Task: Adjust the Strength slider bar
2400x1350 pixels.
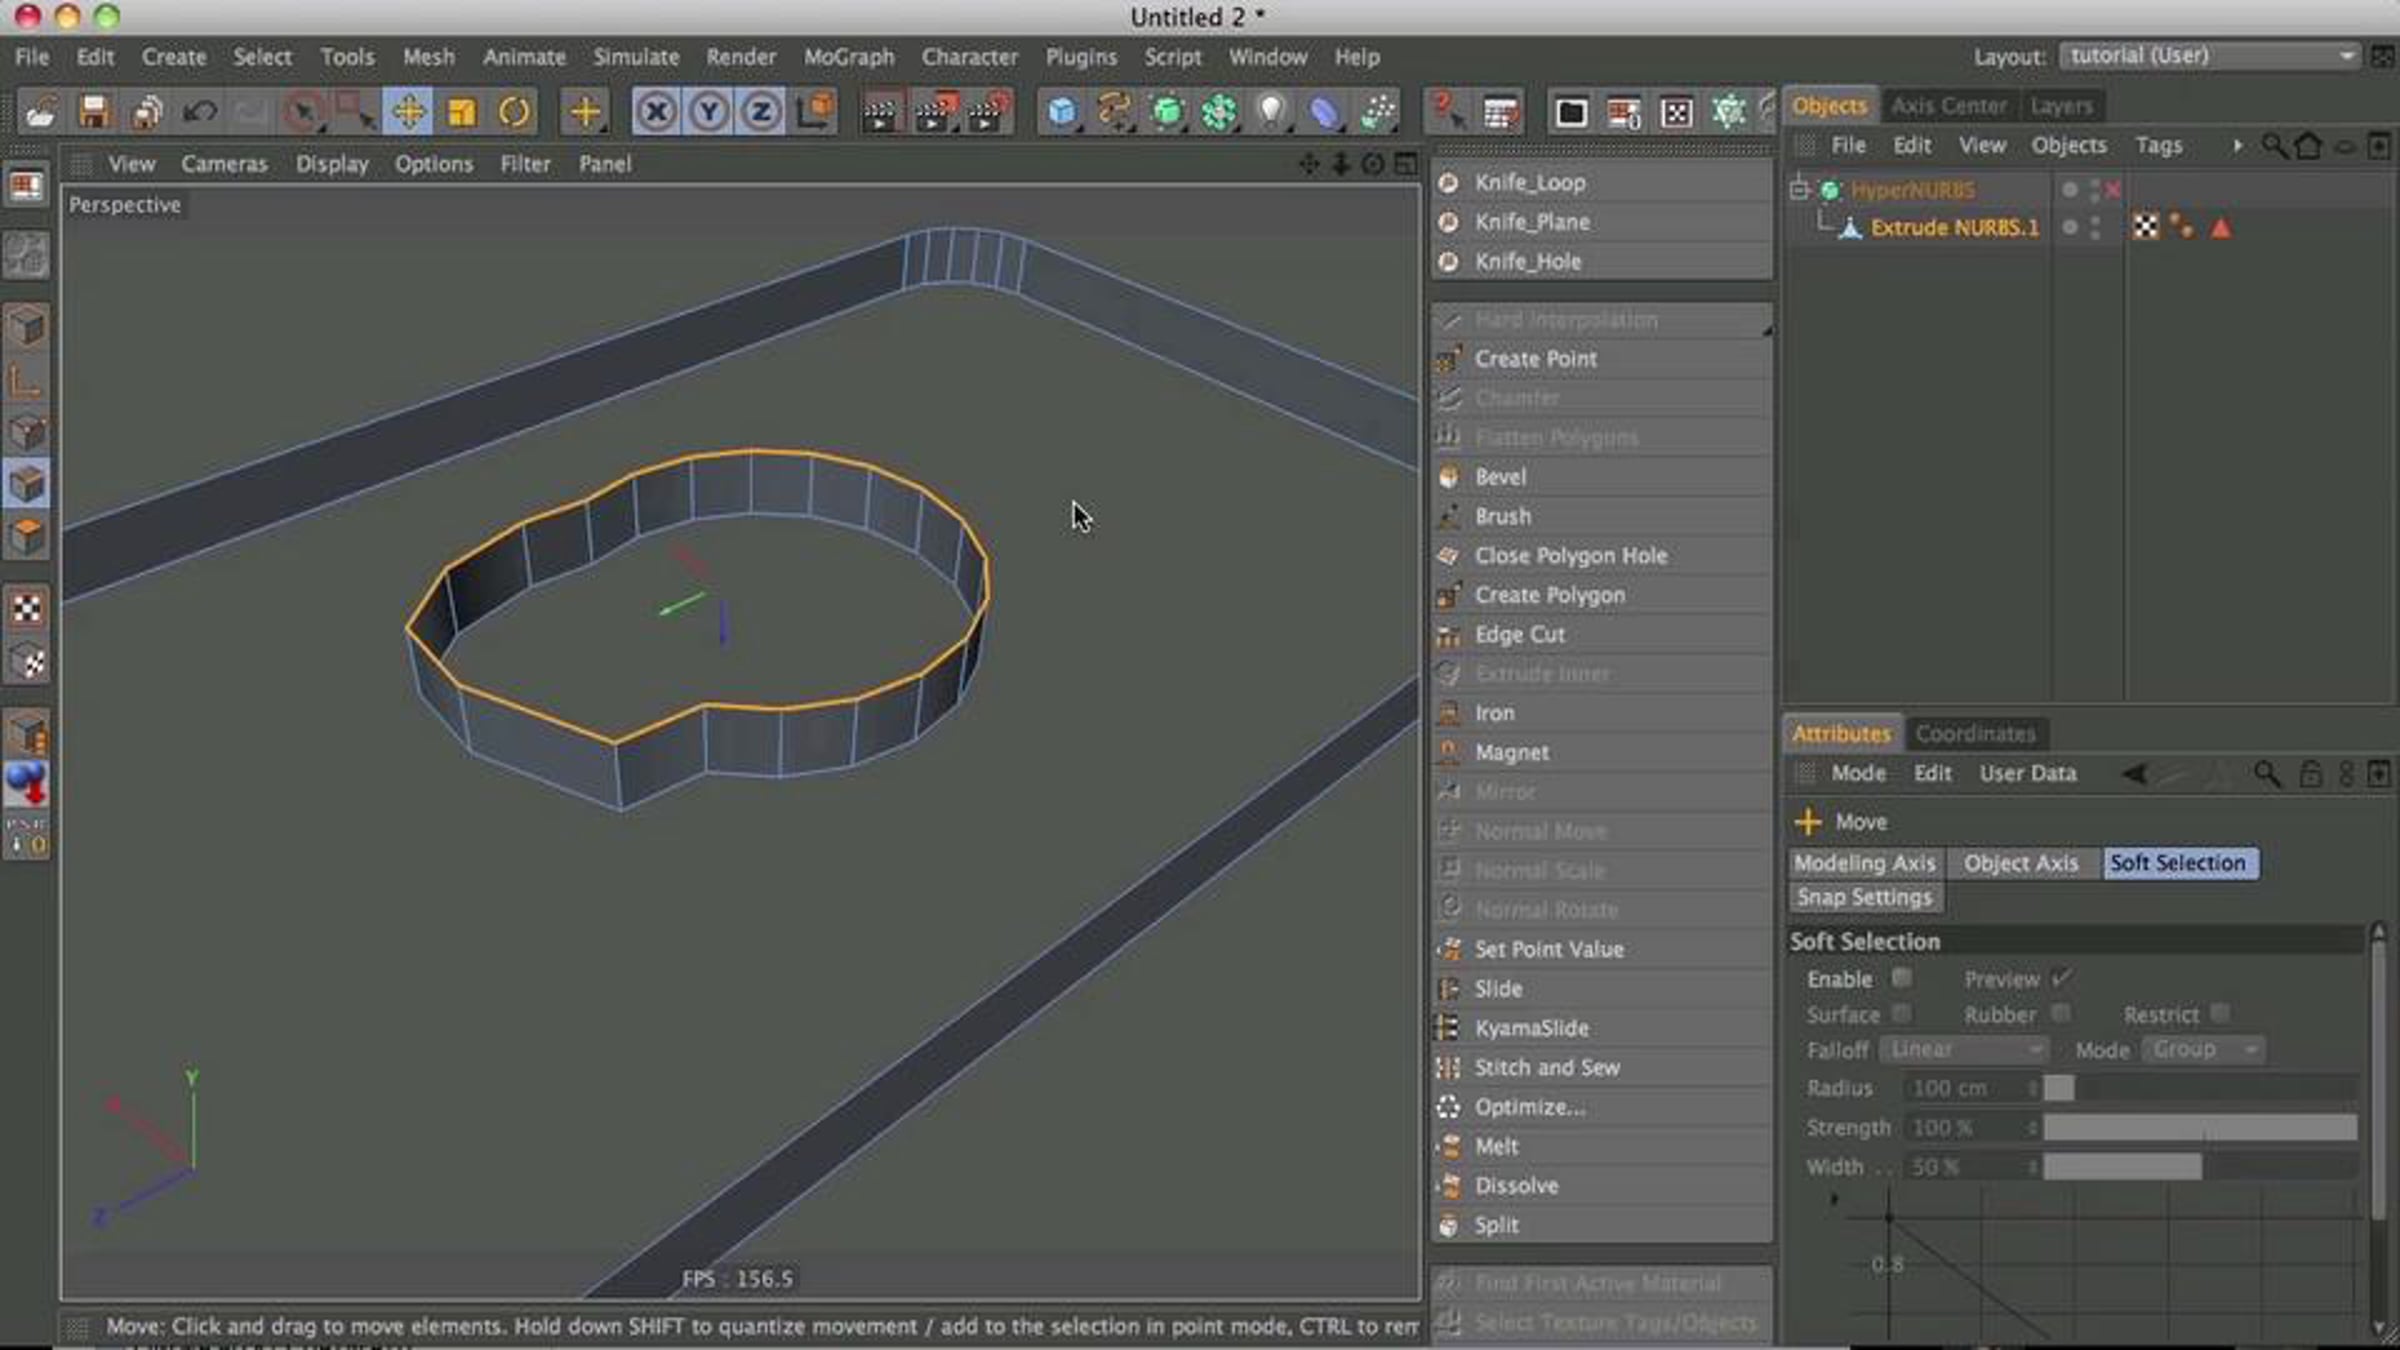Action: click(2200, 1128)
